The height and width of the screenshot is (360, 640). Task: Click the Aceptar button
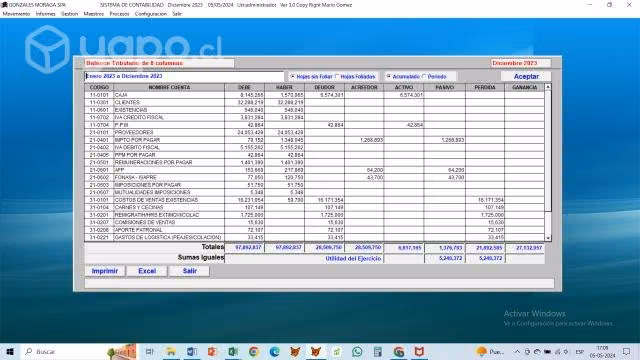click(x=526, y=76)
